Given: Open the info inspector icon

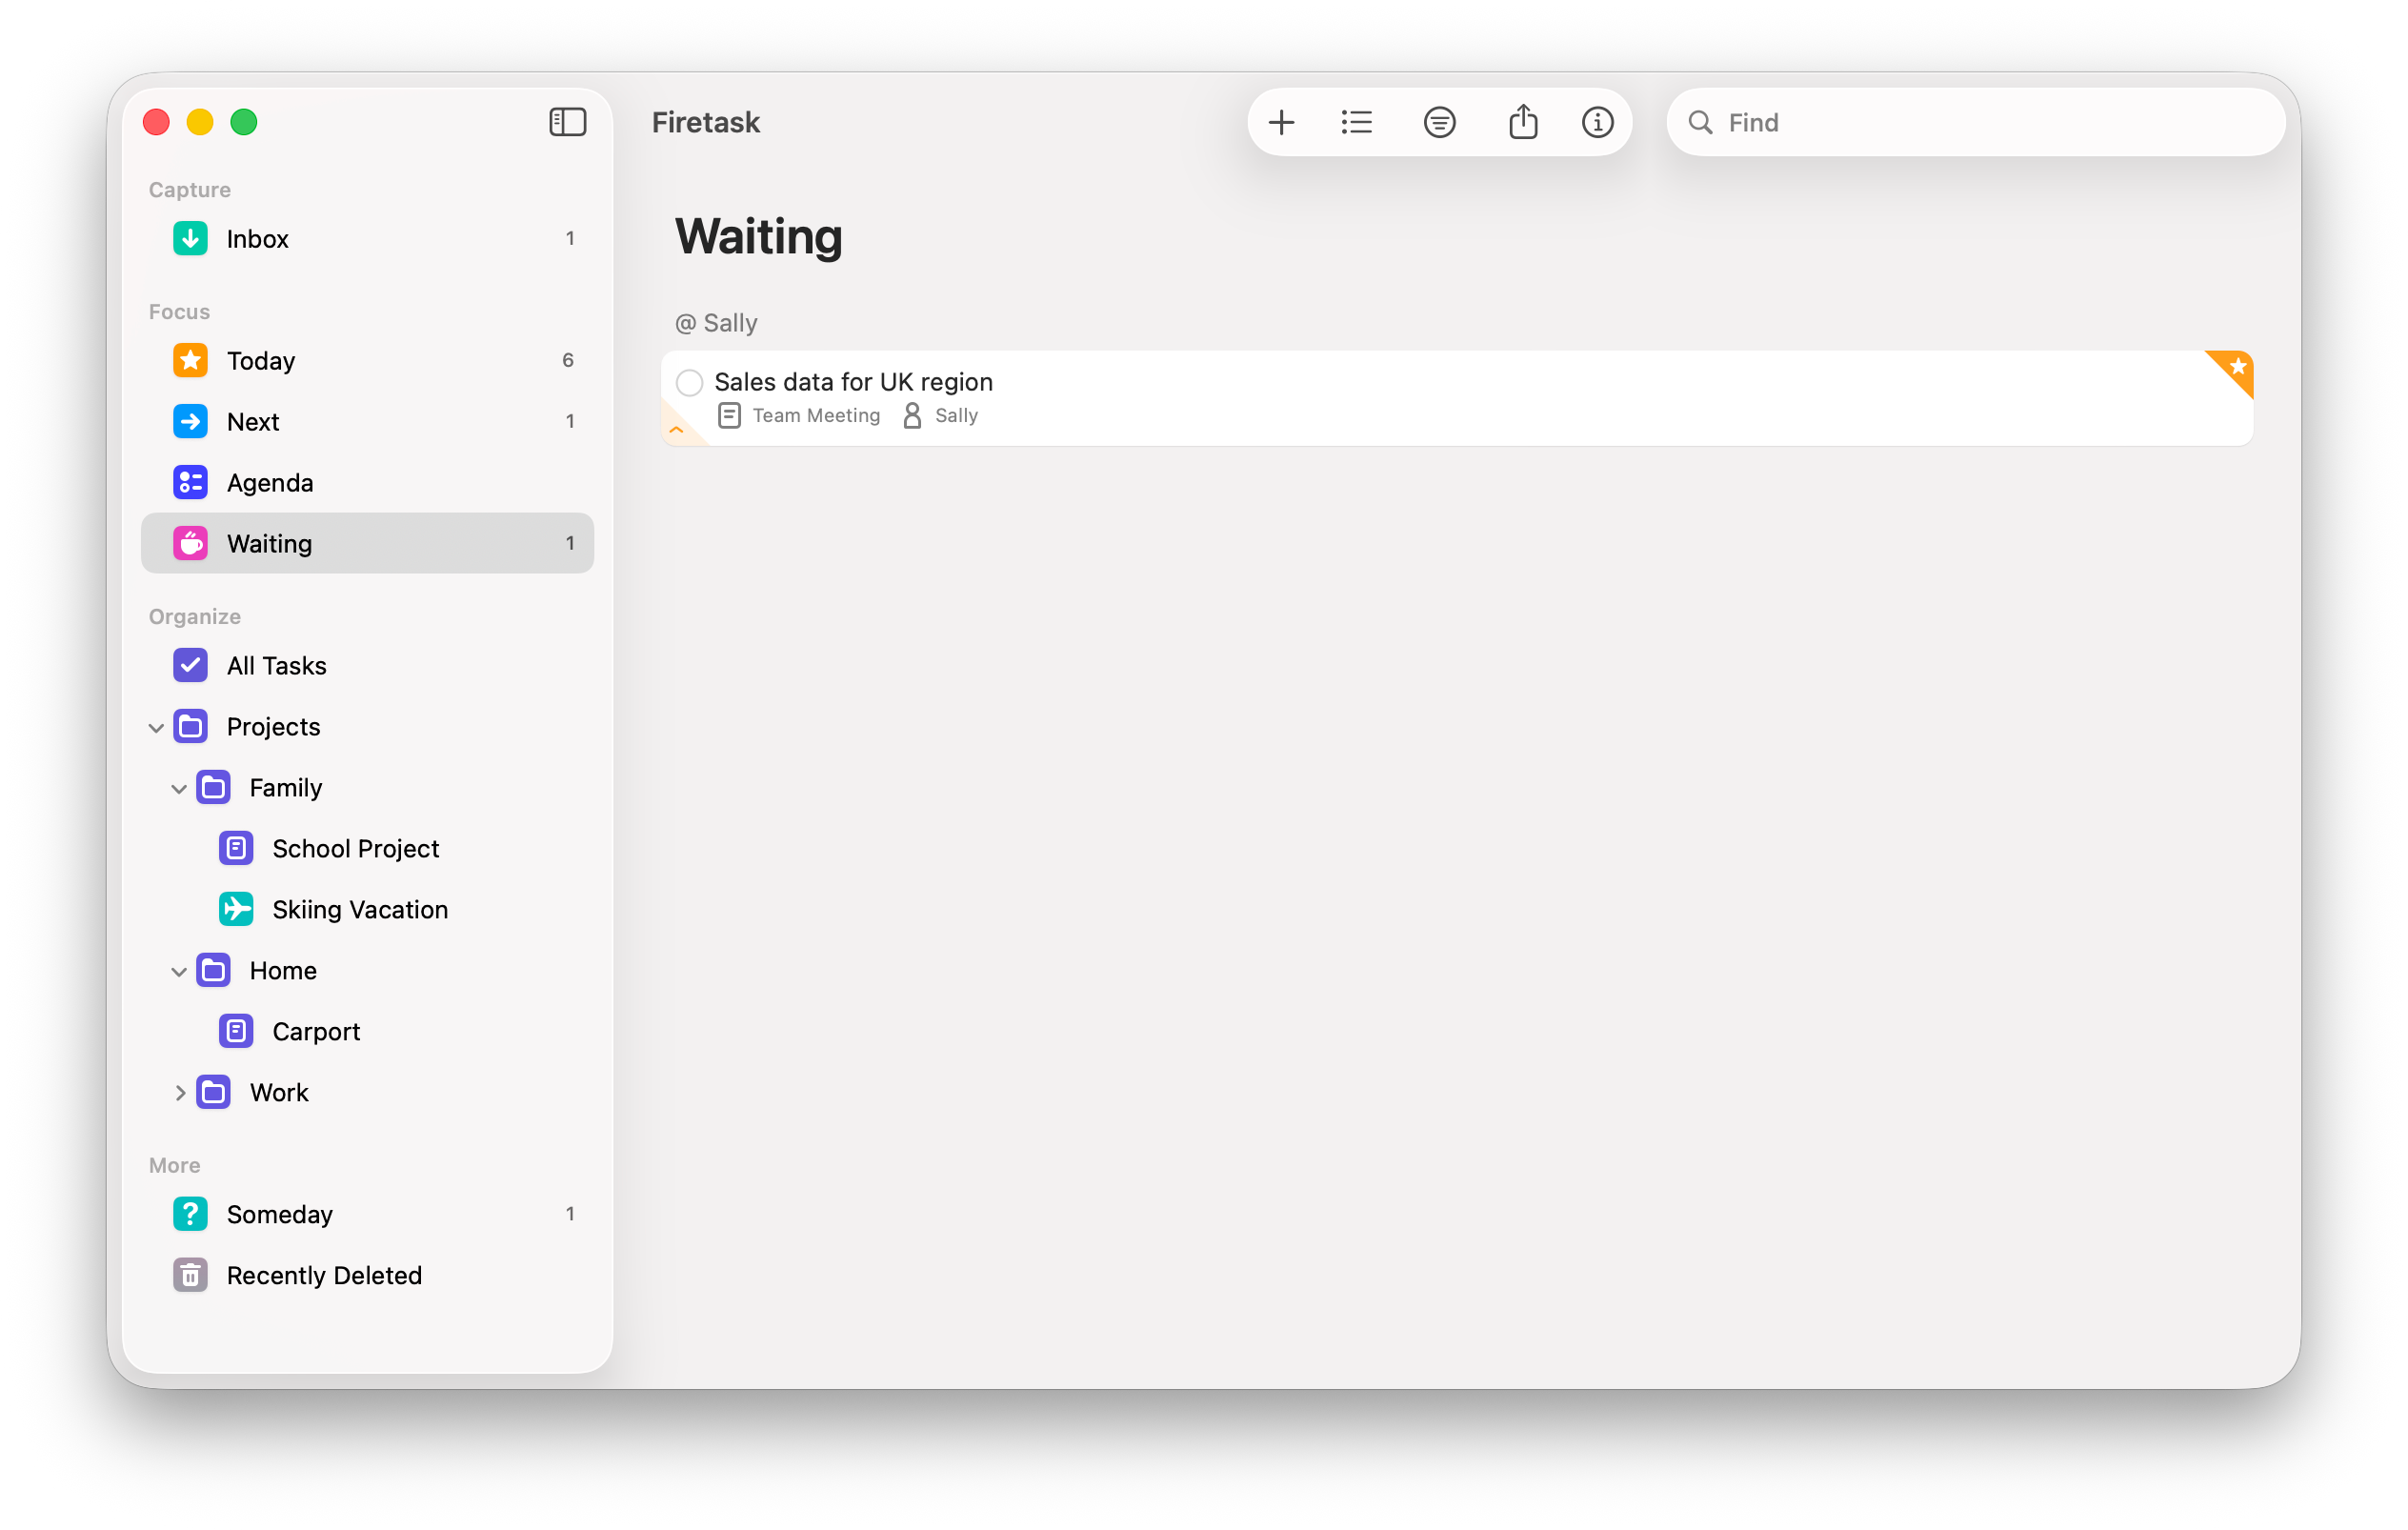Looking at the screenshot, I should (x=1597, y=123).
